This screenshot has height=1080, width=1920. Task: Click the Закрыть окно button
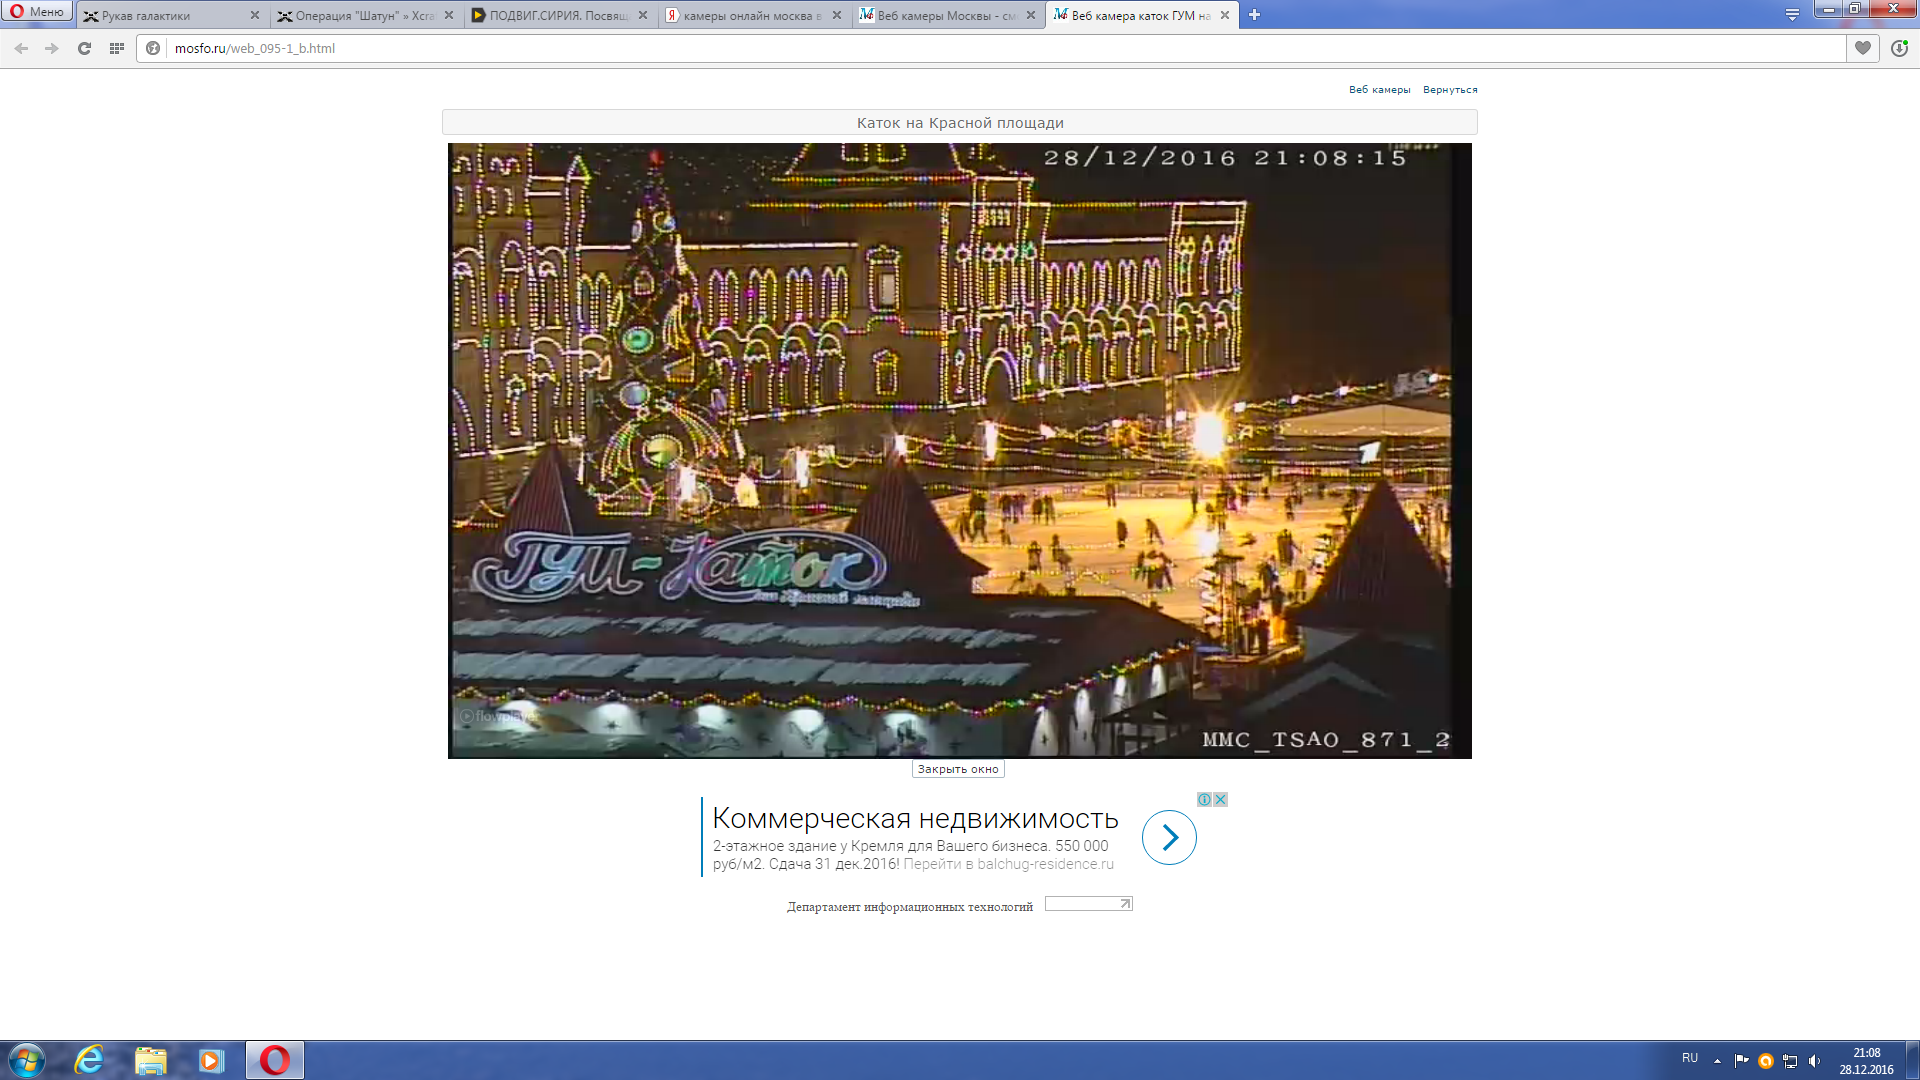[958, 769]
